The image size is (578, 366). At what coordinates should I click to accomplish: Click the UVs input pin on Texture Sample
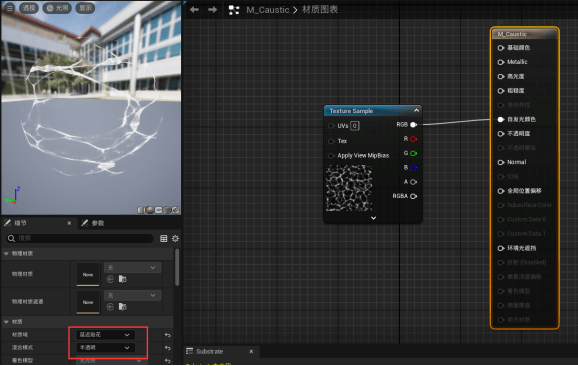pyautogui.click(x=331, y=126)
